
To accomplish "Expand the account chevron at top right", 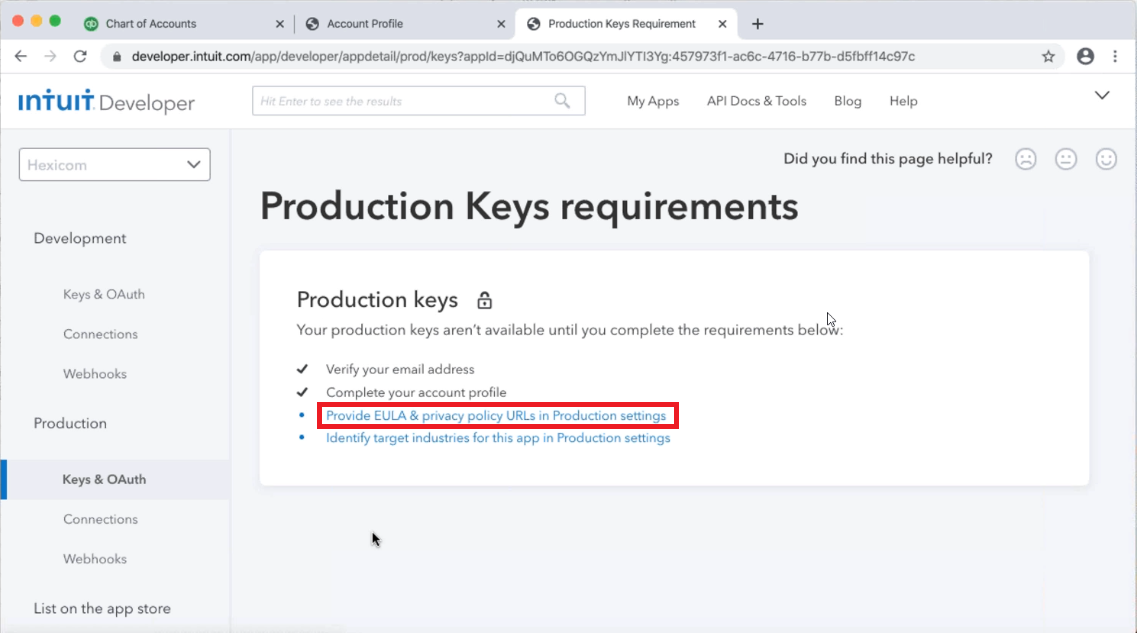I will [1102, 96].
